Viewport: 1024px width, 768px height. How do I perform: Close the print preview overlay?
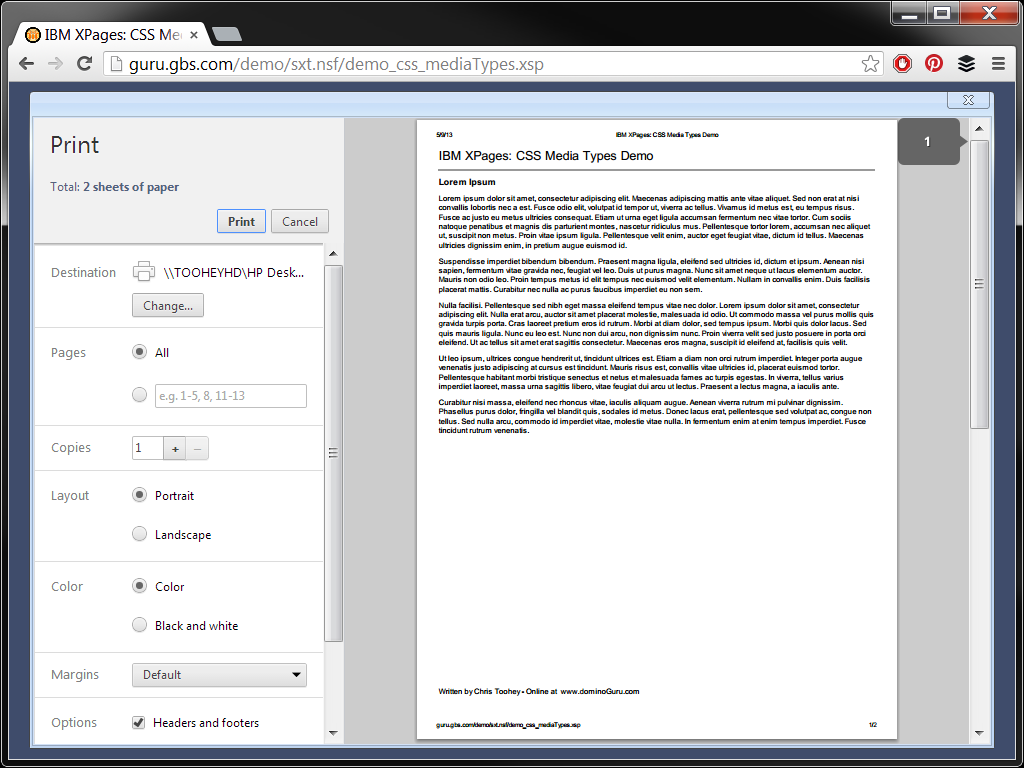point(968,100)
